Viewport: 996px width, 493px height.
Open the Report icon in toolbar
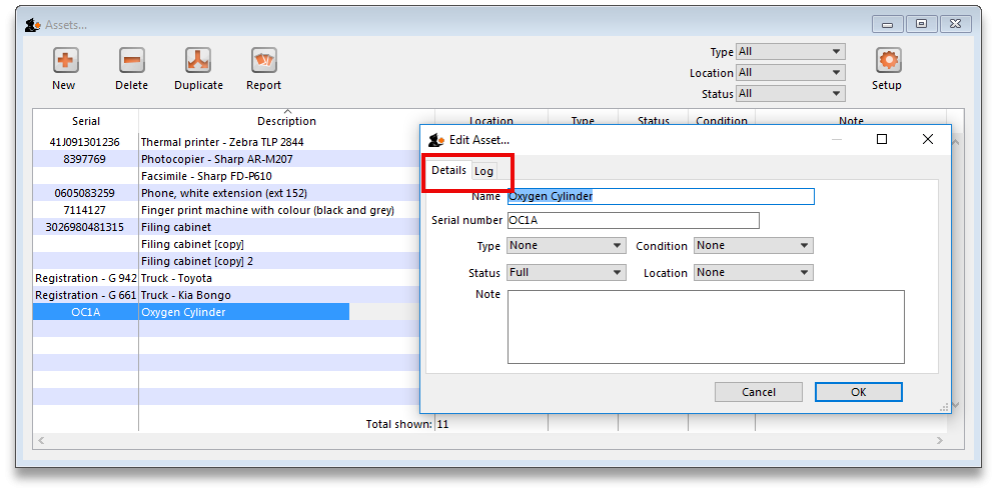(264, 61)
